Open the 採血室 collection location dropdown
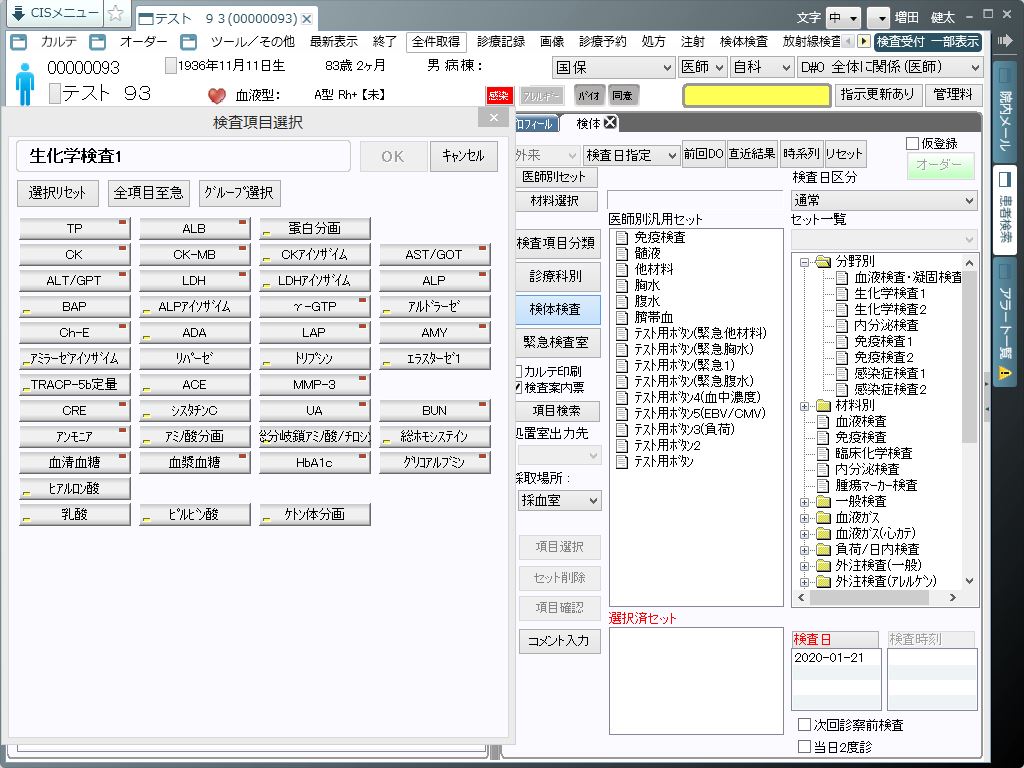This screenshot has height=768, width=1024. pyautogui.click(x=559, y=500)
